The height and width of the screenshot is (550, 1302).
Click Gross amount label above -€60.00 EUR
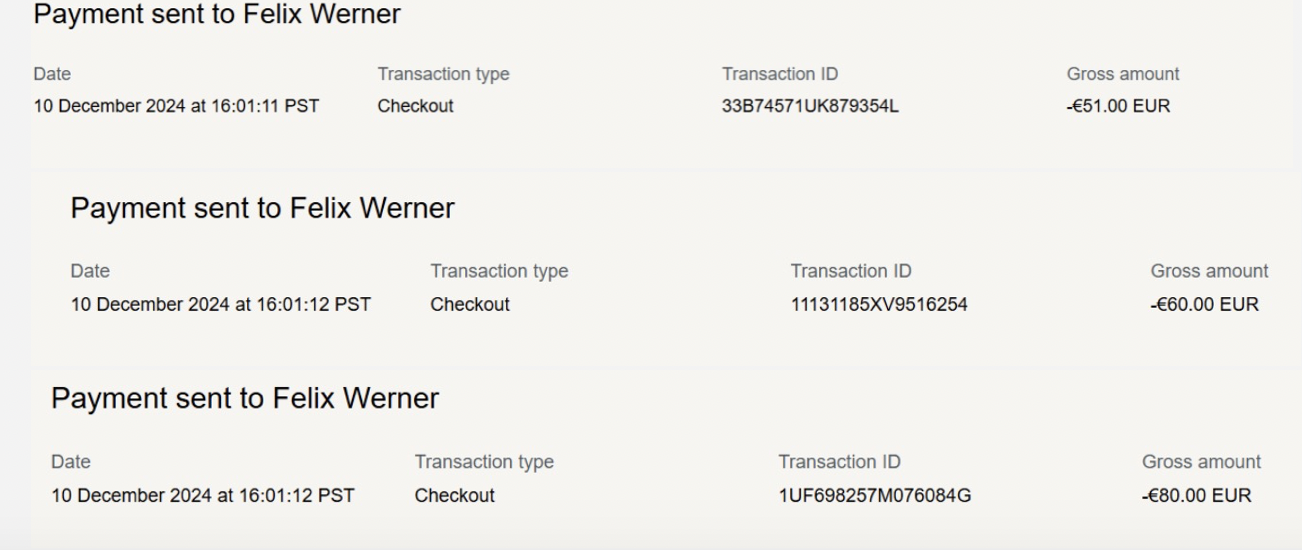pyautogui.click(x=1209, y=271)
